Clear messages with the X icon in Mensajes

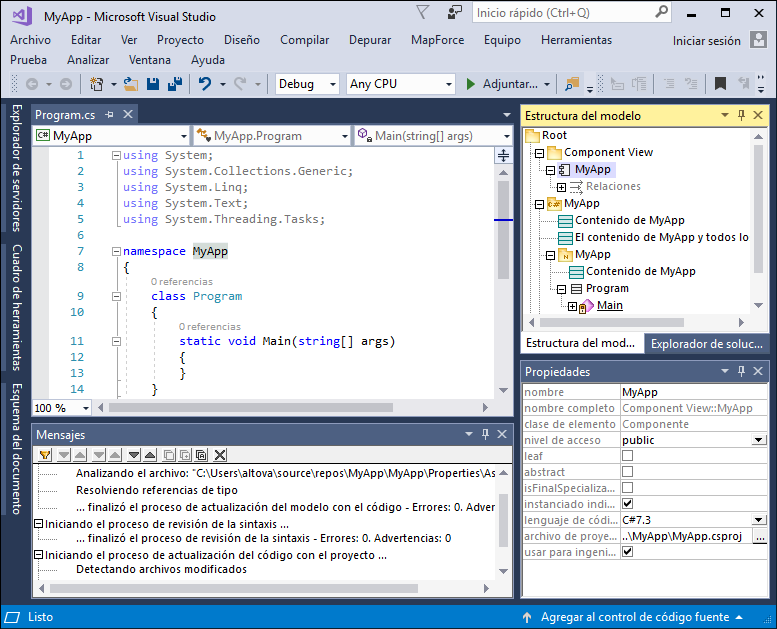(220, 455)
